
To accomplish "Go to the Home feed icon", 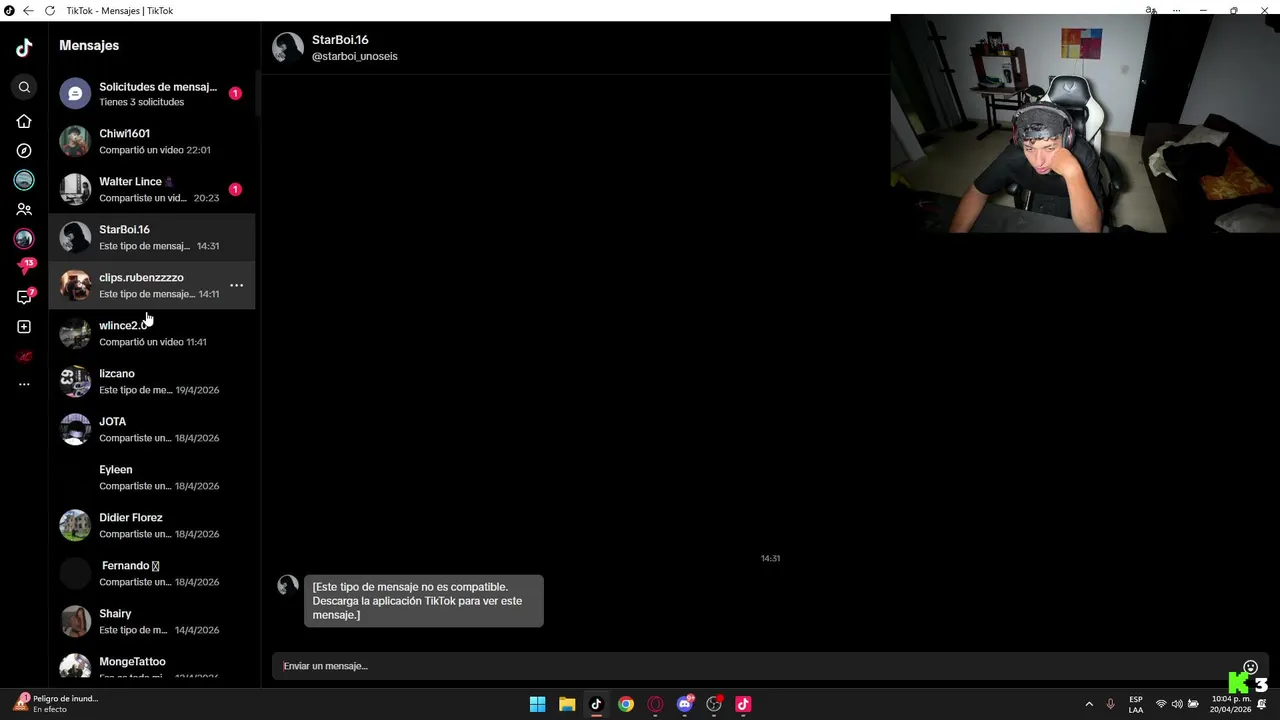I will pyautogui.click(x=24, y=121).
